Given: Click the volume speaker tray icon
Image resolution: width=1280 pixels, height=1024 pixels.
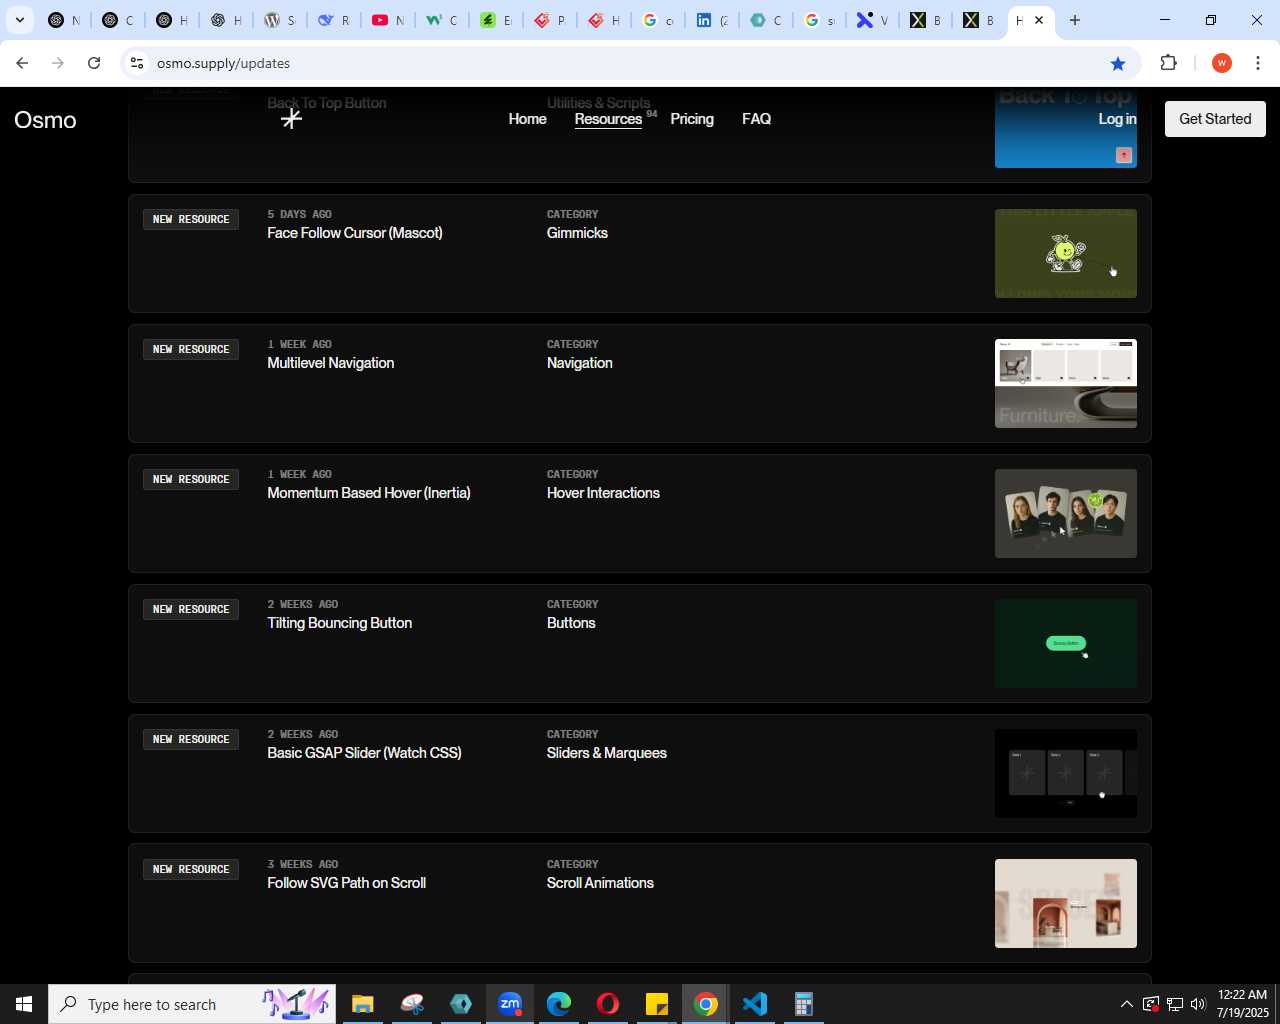Looking at the screenshot, I should (x=1198, y=1004).
